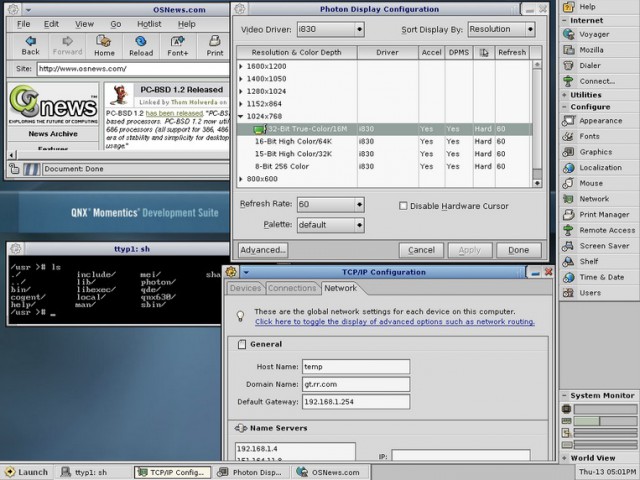Expand the 1280x1024 resolution row
The height and width of the screenshot is (480, 640).
point(241,91)
